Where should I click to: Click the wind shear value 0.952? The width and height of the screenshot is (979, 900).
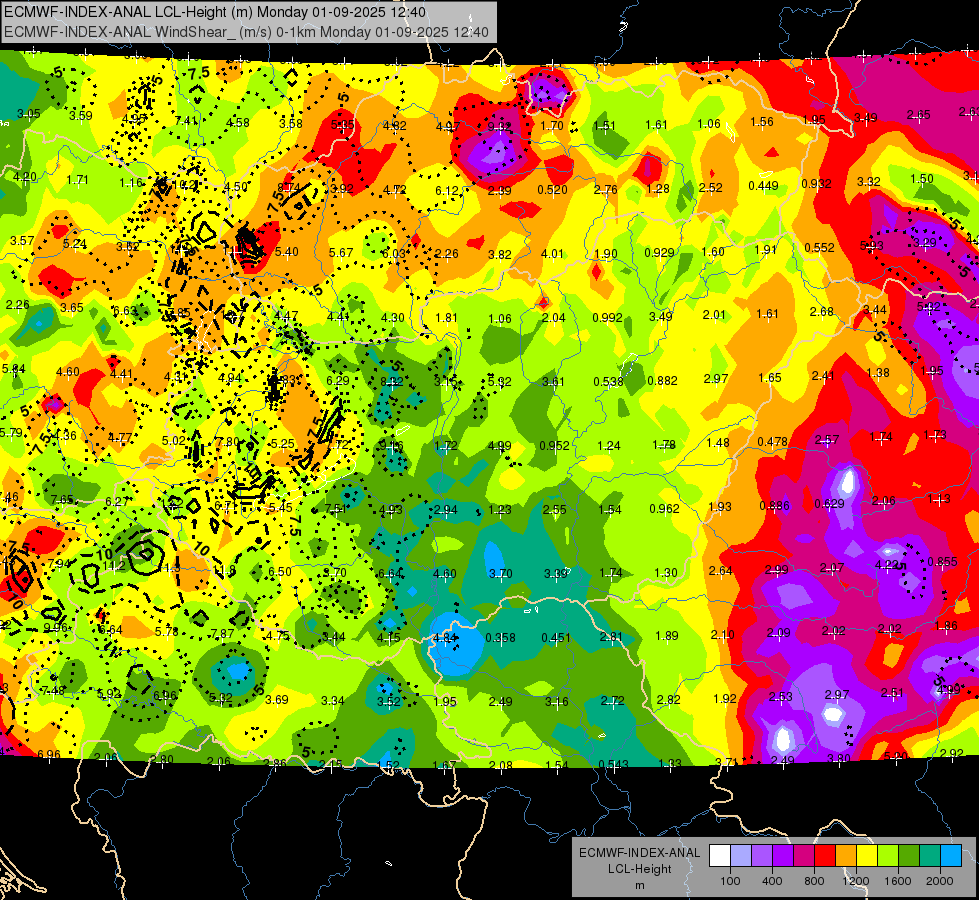[x=554, y=445]
